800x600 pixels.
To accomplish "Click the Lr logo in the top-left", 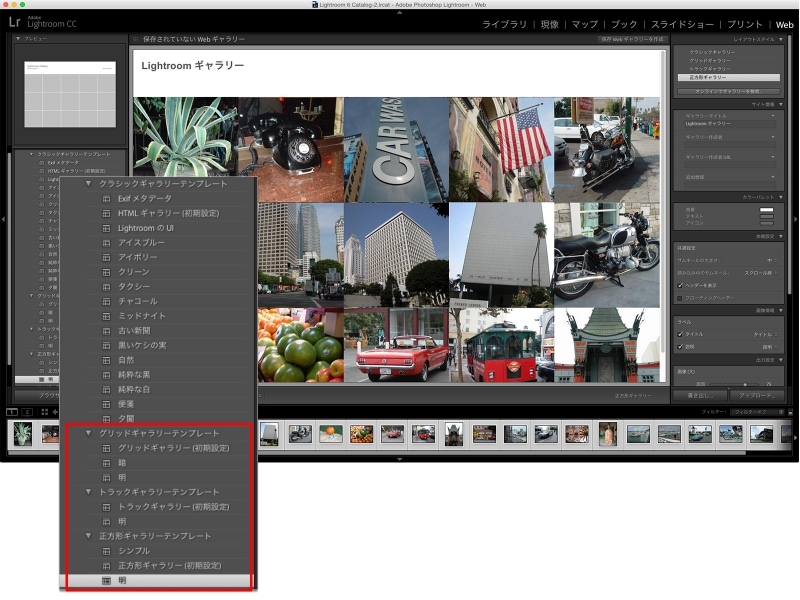I will 17,21.
